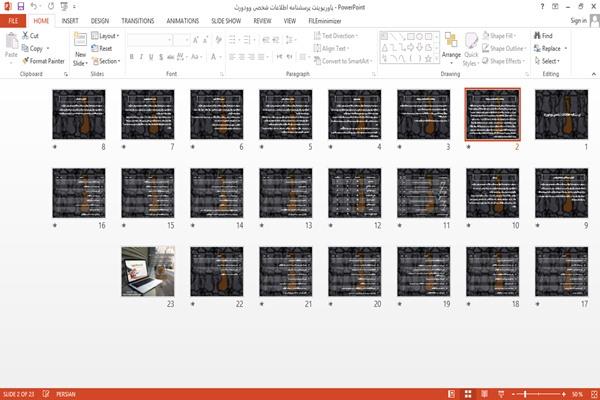Image resolution: width=600 pixels, height=400 pixels.
Task: Click the zoom slider in status bar
Action: 538,394
